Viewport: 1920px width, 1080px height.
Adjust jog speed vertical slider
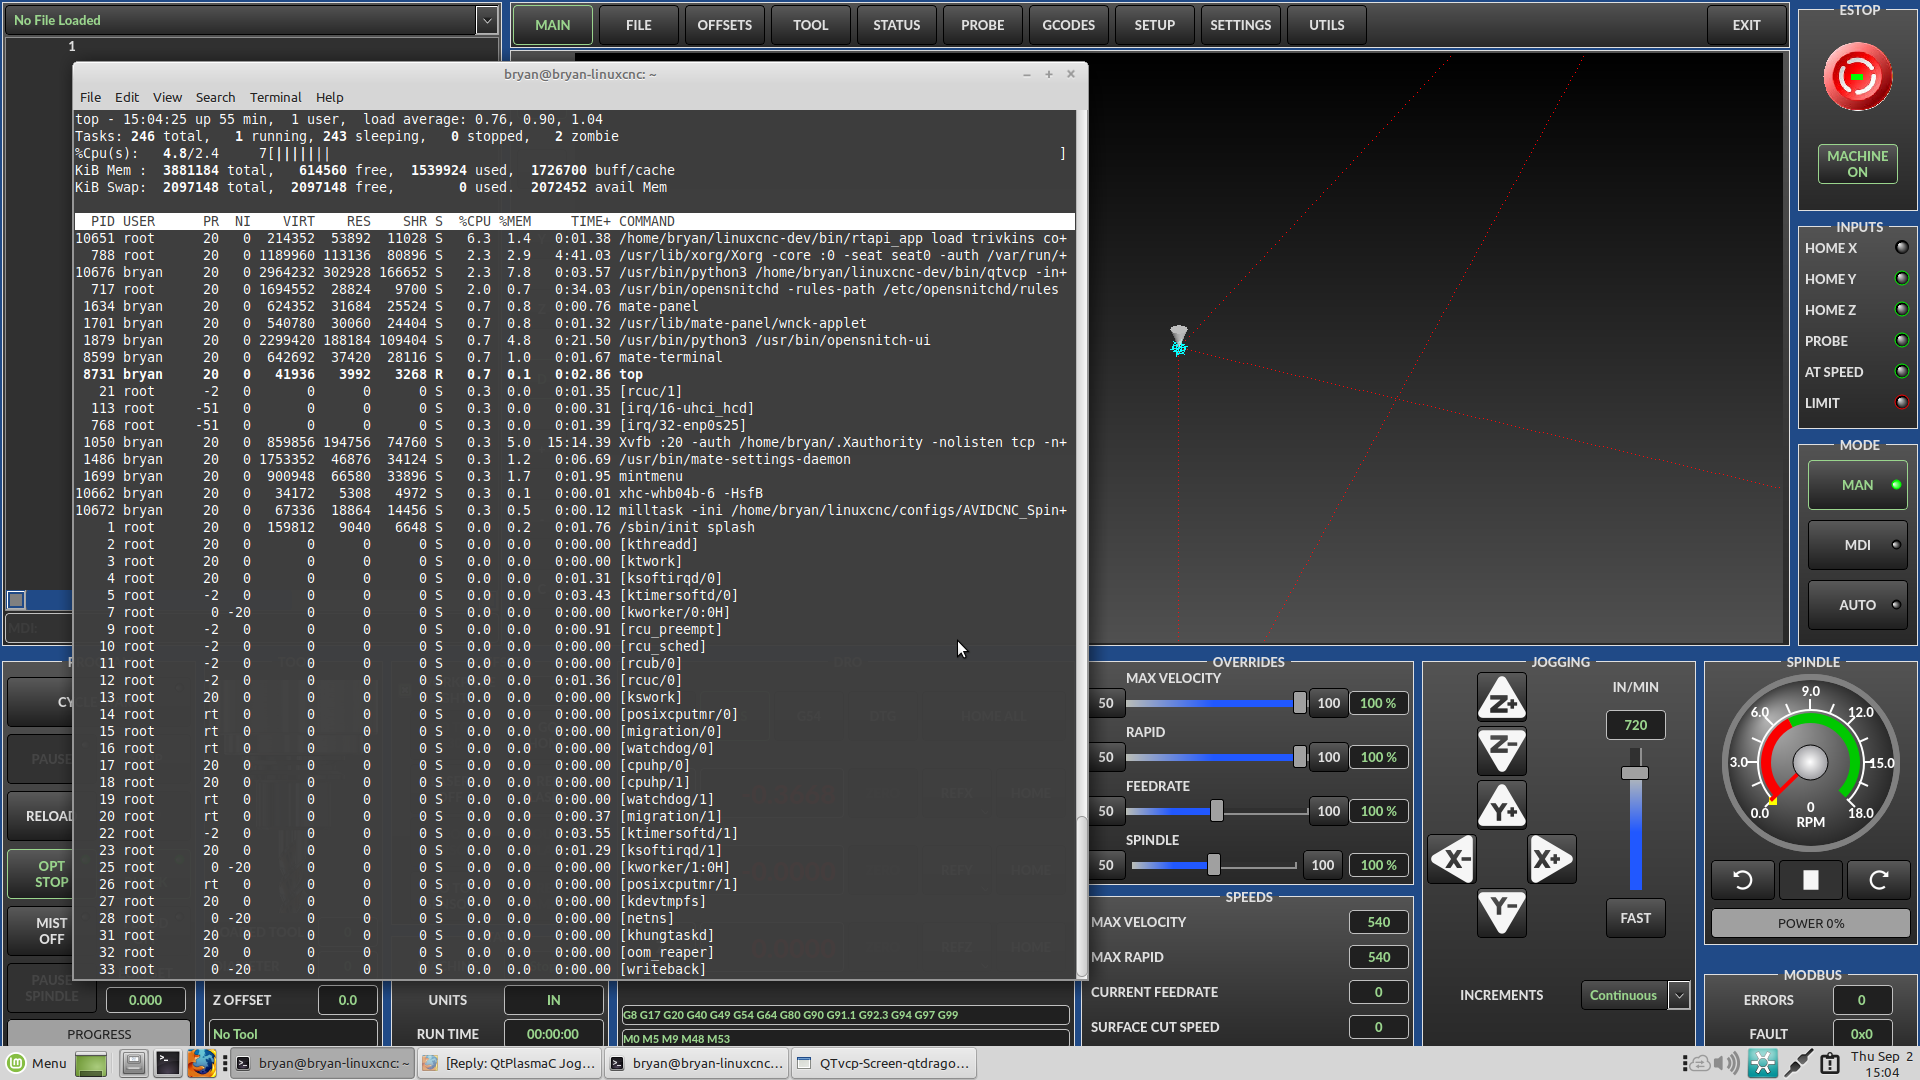point(1635,820)
